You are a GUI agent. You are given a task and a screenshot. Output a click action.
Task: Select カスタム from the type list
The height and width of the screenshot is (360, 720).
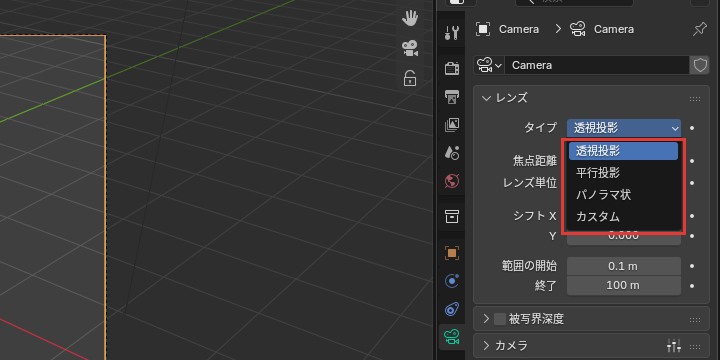coord(623,216)
